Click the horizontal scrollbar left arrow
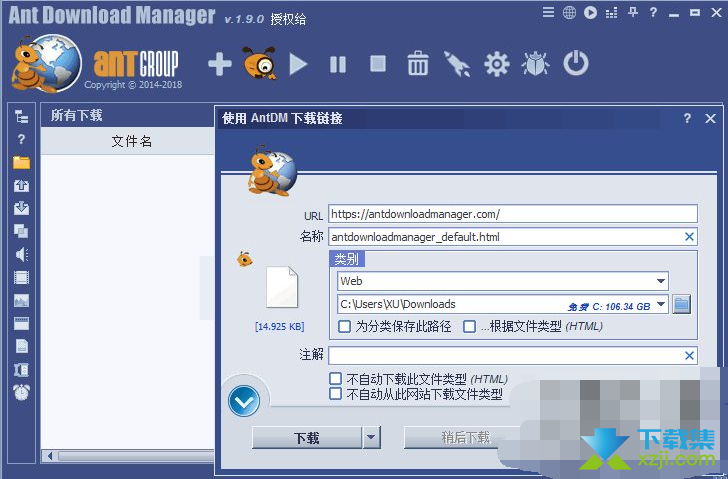 [x=49, y=456]
